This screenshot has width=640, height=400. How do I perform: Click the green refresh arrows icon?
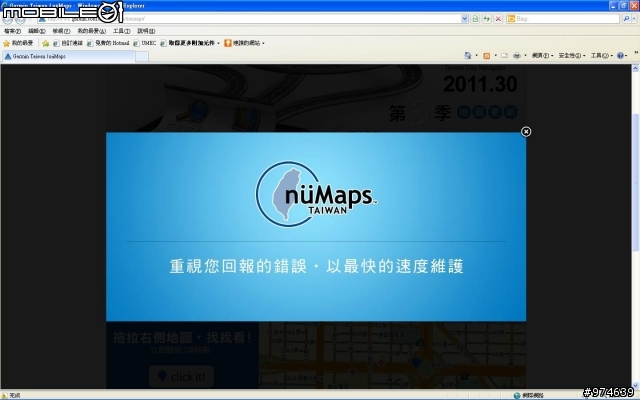pos(487,19)
